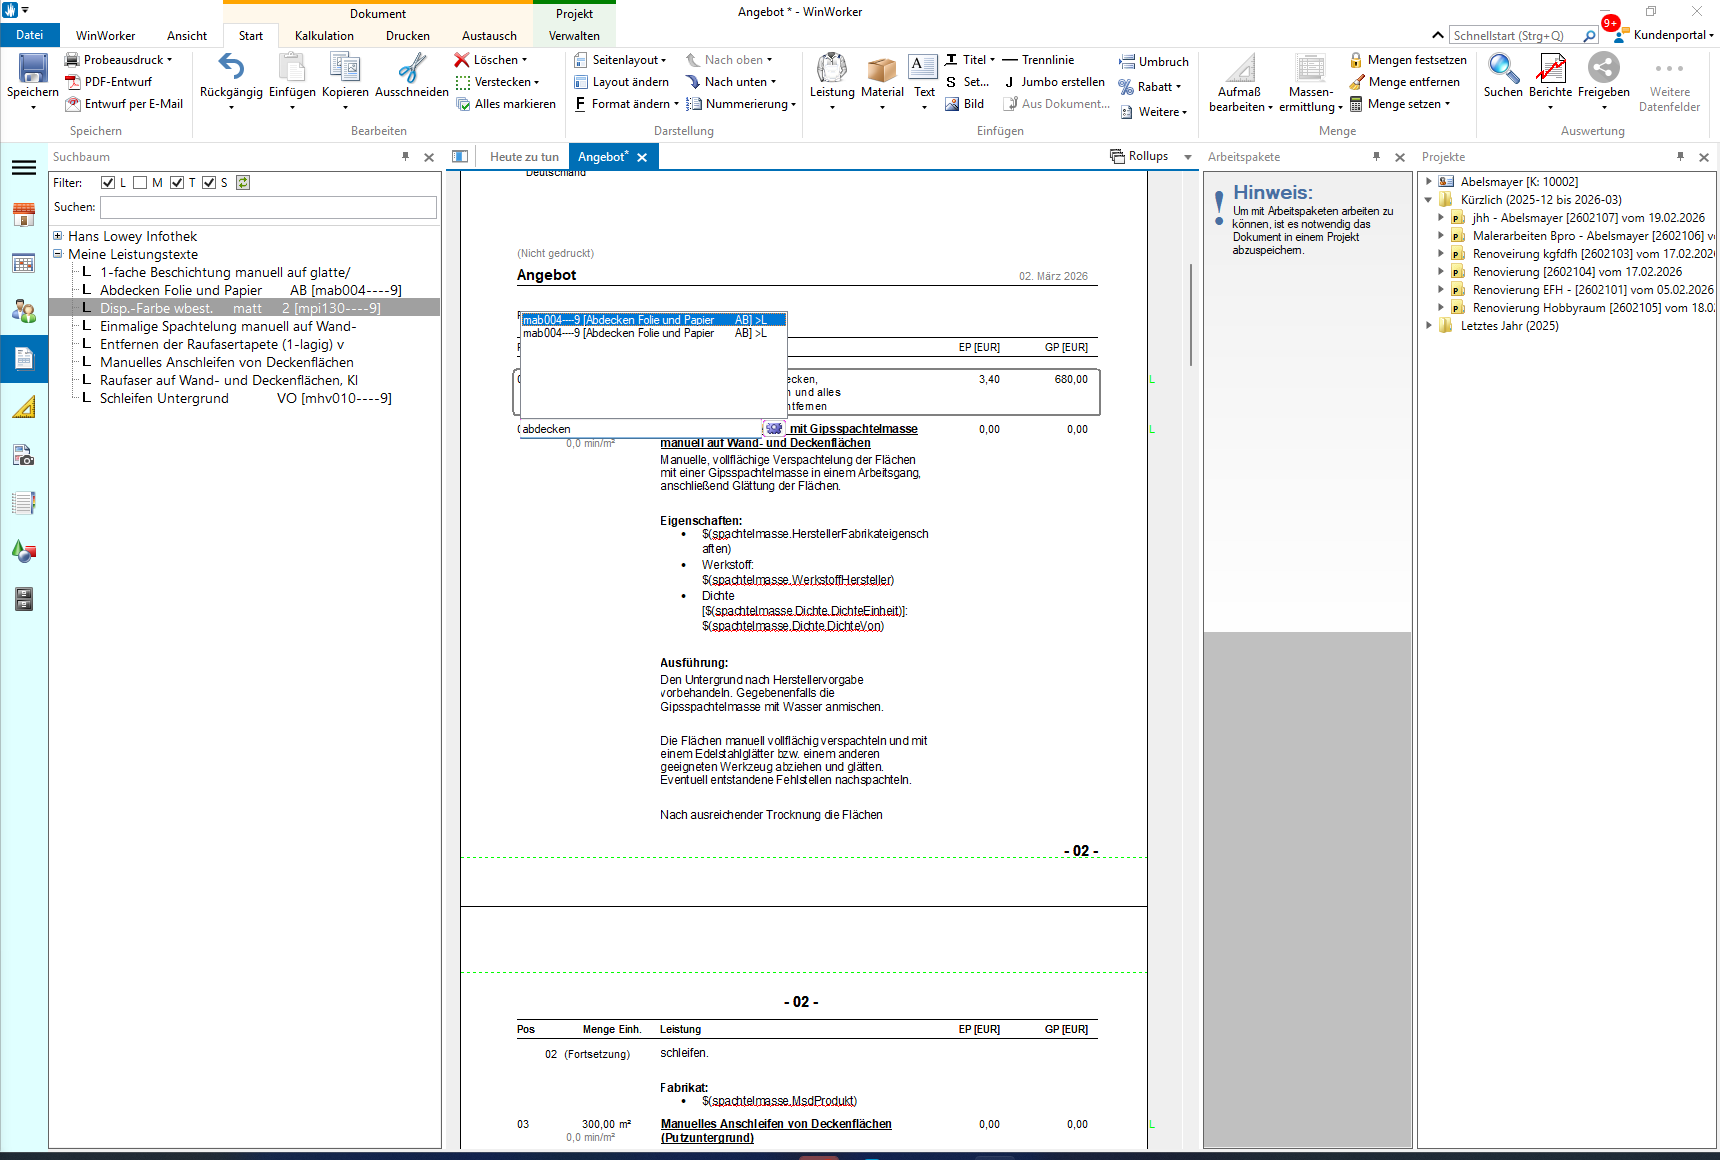Enable the M filter checkbox
Image resolution: width=1720 pixels, height=1160 pixels.
point(140,183)
